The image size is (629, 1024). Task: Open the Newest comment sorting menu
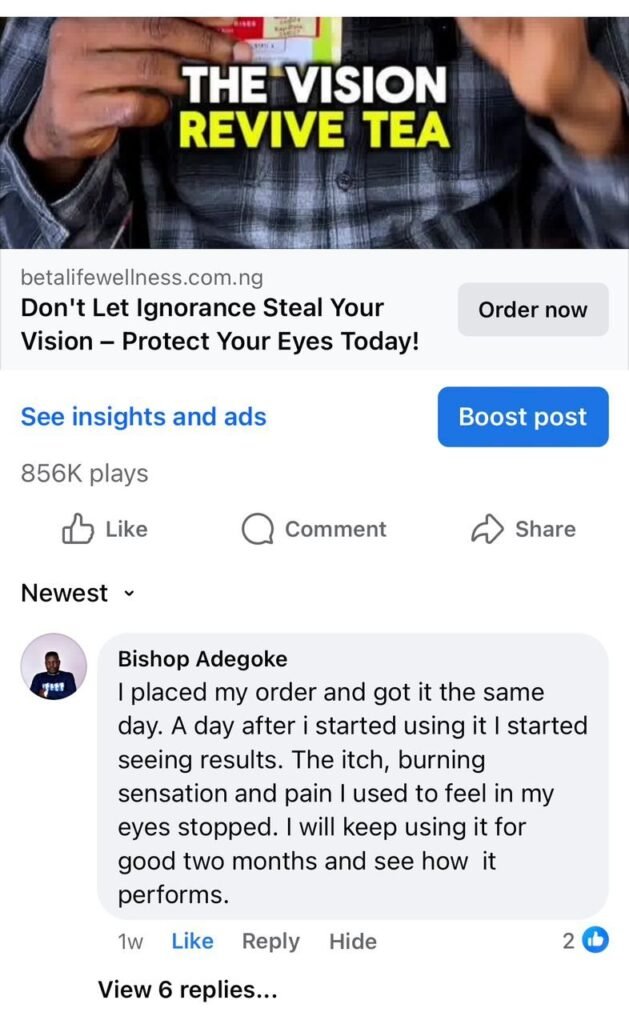click(78, 593)
